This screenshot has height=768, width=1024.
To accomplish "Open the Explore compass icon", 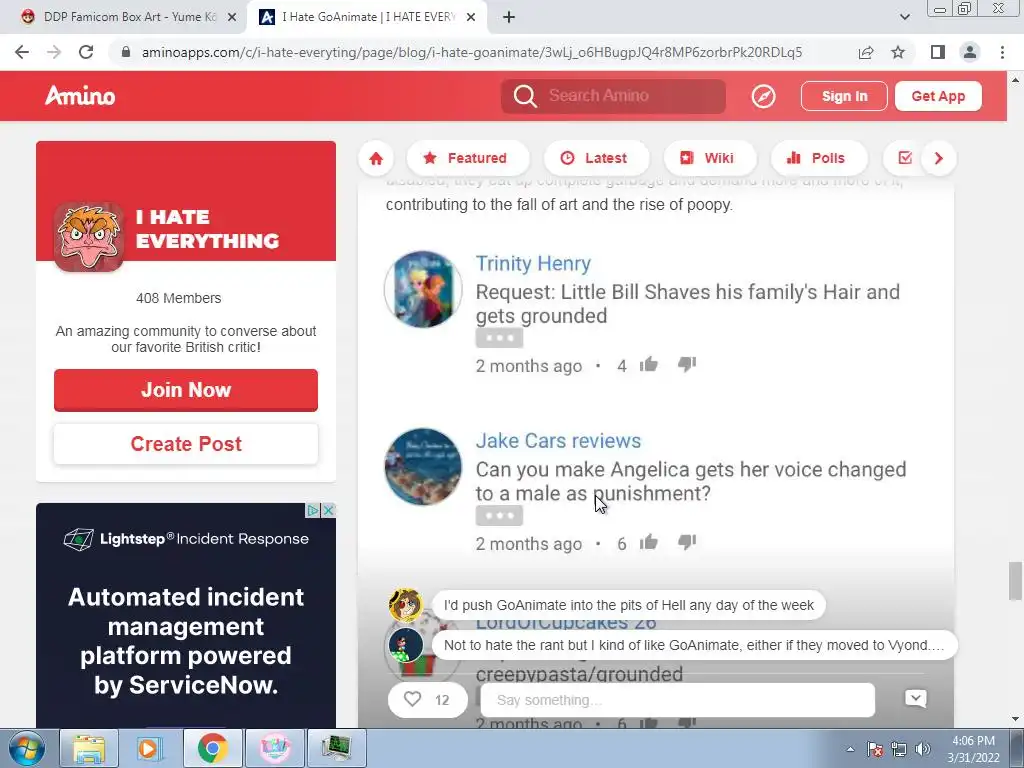I will pyautogui.click(x=763, y=96).
